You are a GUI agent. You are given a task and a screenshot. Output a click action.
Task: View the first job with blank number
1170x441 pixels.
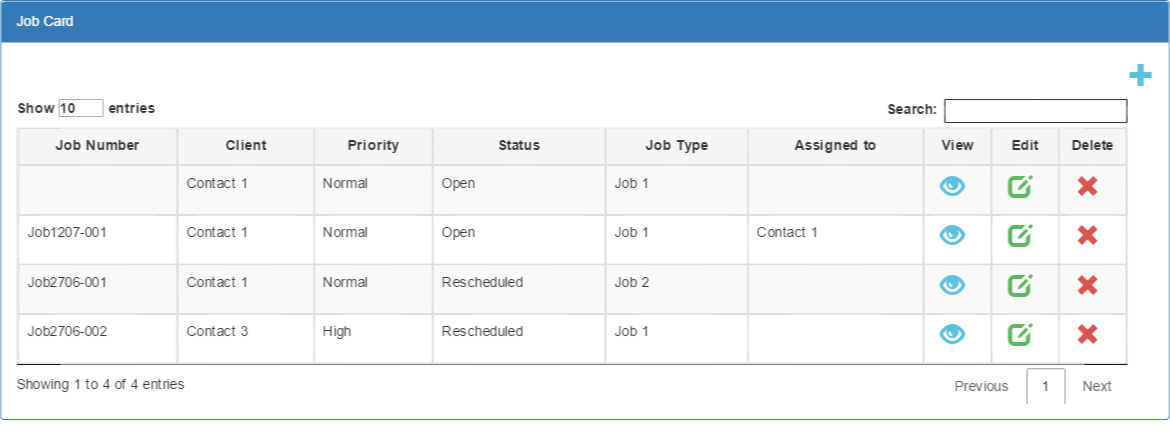click(952, 187)
